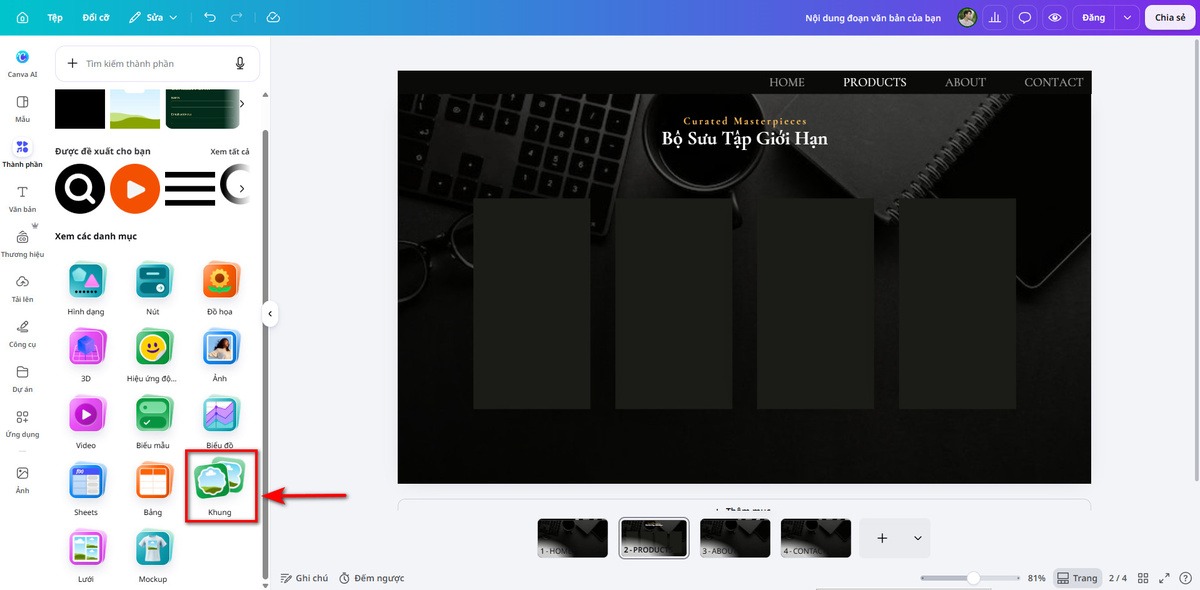Select page 4 CONTACT thumbnail

click(816, 538)
